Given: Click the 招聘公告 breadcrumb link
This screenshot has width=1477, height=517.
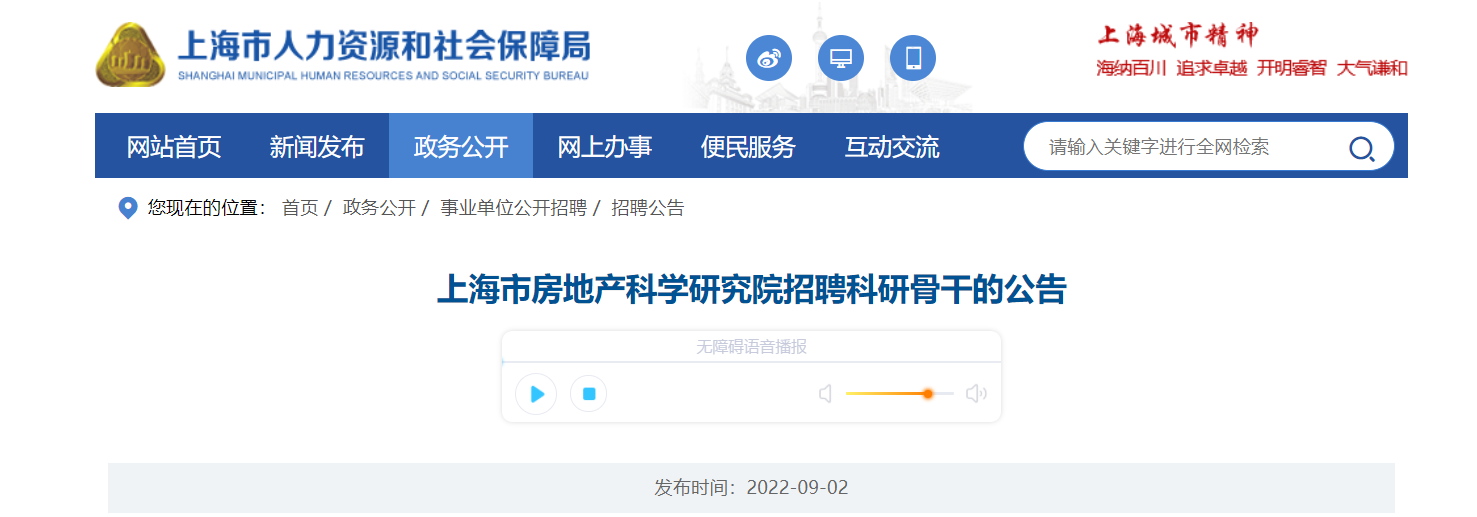Looking at the screenshot, I should [x=648, y=208].
